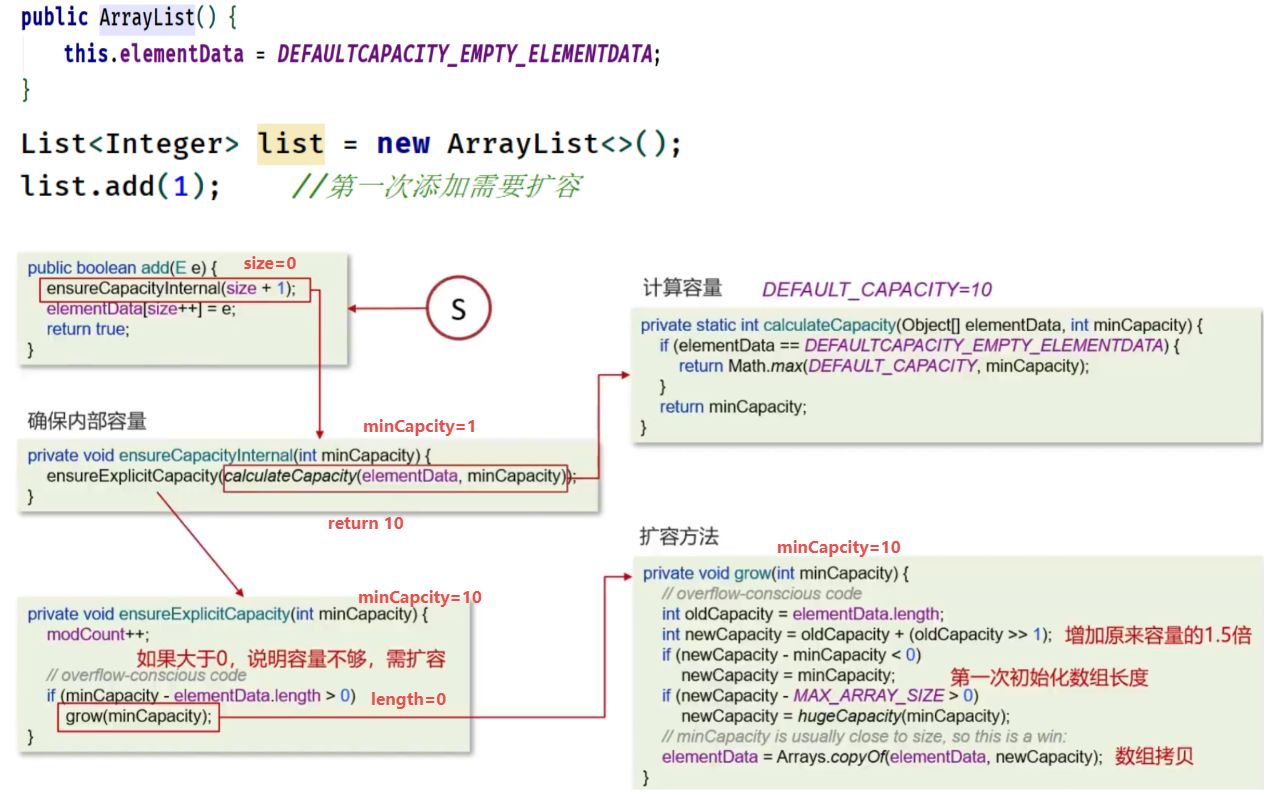Click the red-boxed calculateCapacity call
The image size is (1275, 795).
[395, 477]
